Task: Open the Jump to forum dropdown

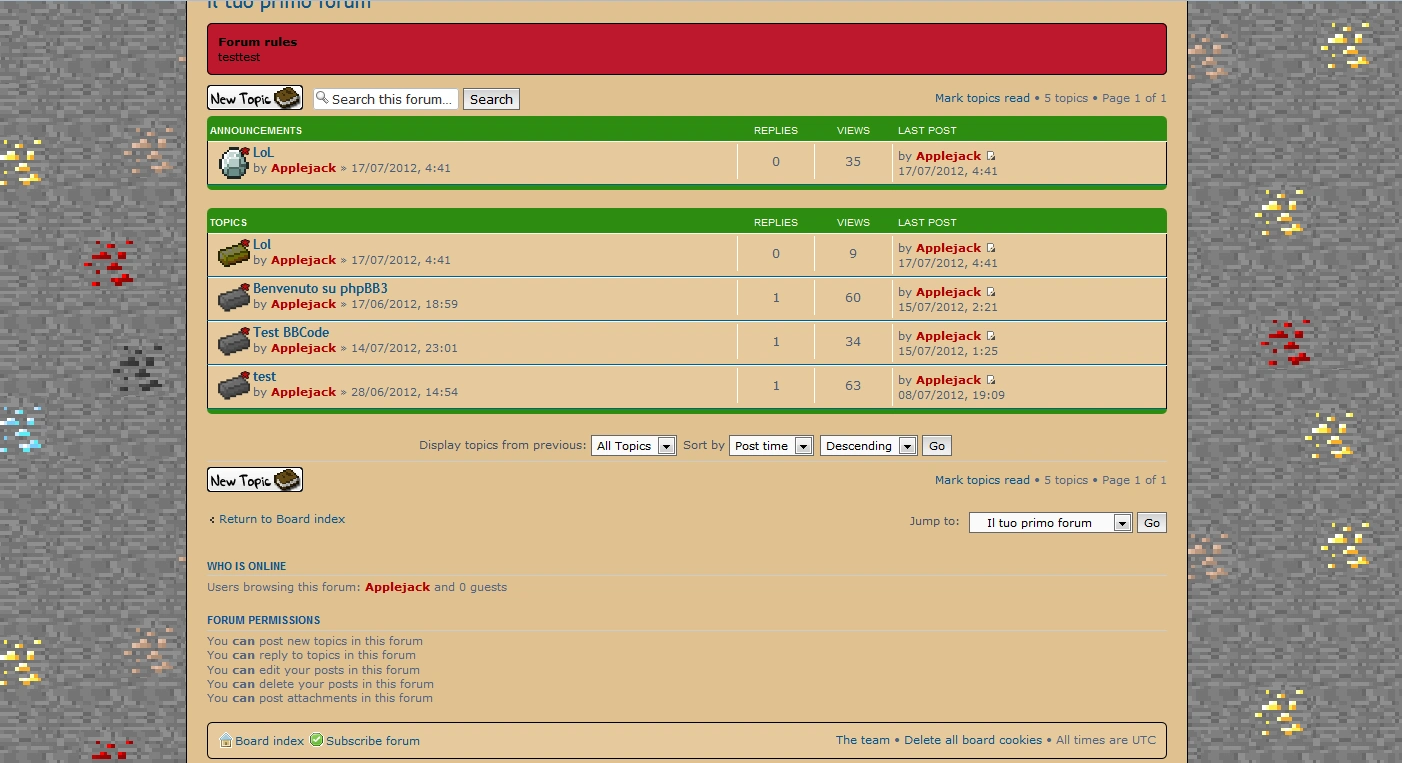Action: (1050, 522)
